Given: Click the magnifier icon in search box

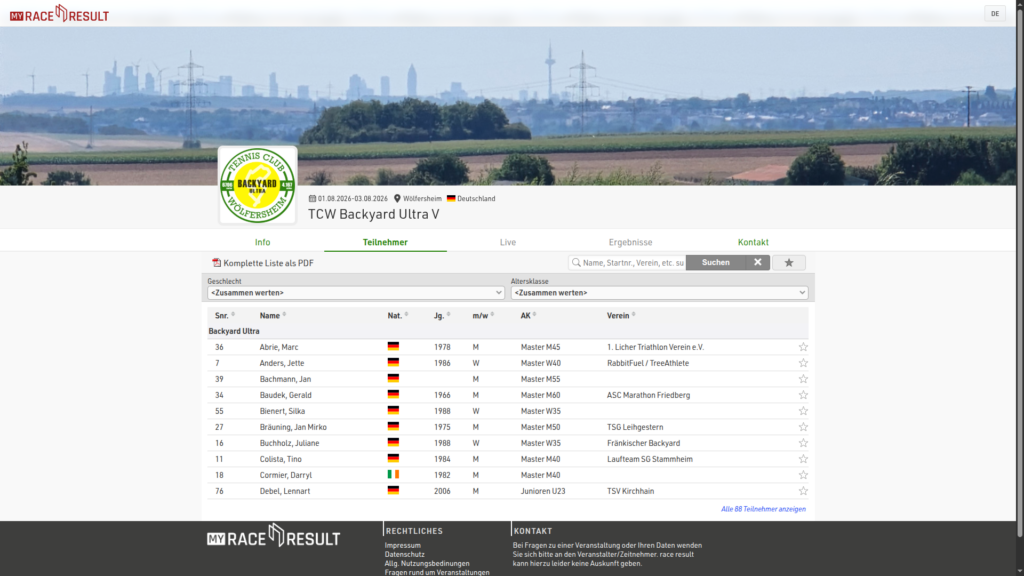Looking at the screenshot, I should pos(576,263).
